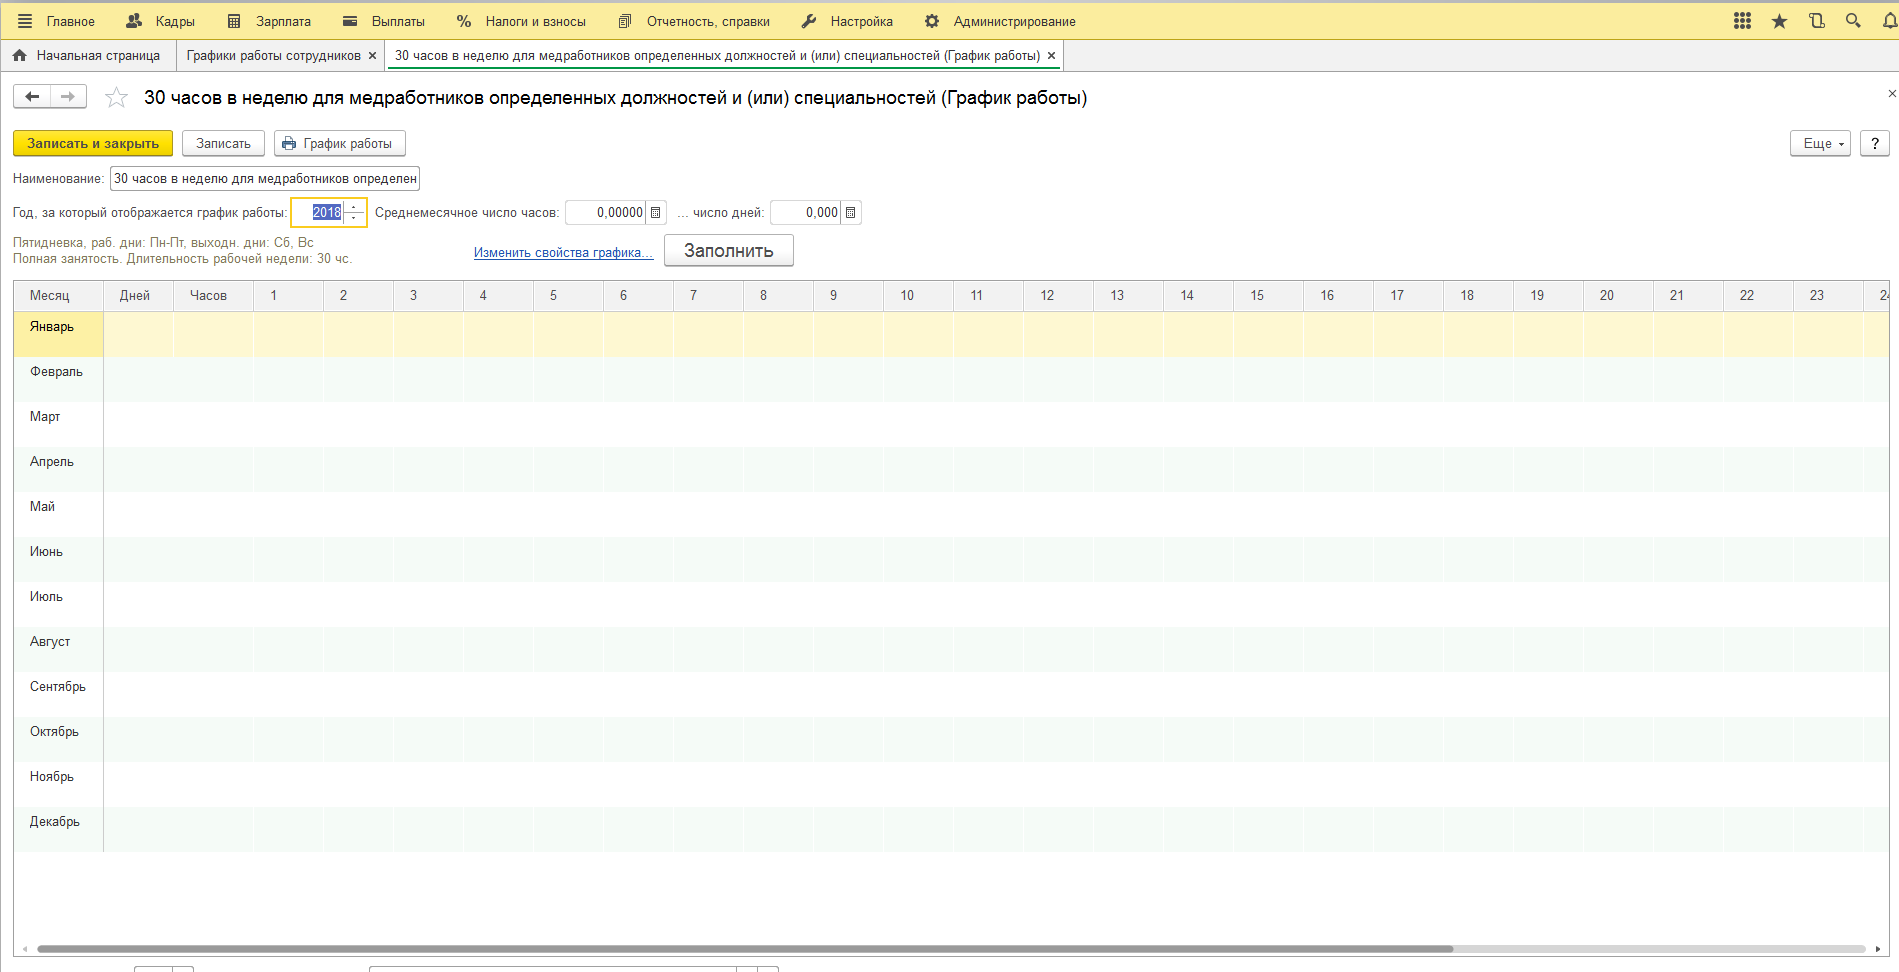Click the search magnifier icon

point(1853,21)
